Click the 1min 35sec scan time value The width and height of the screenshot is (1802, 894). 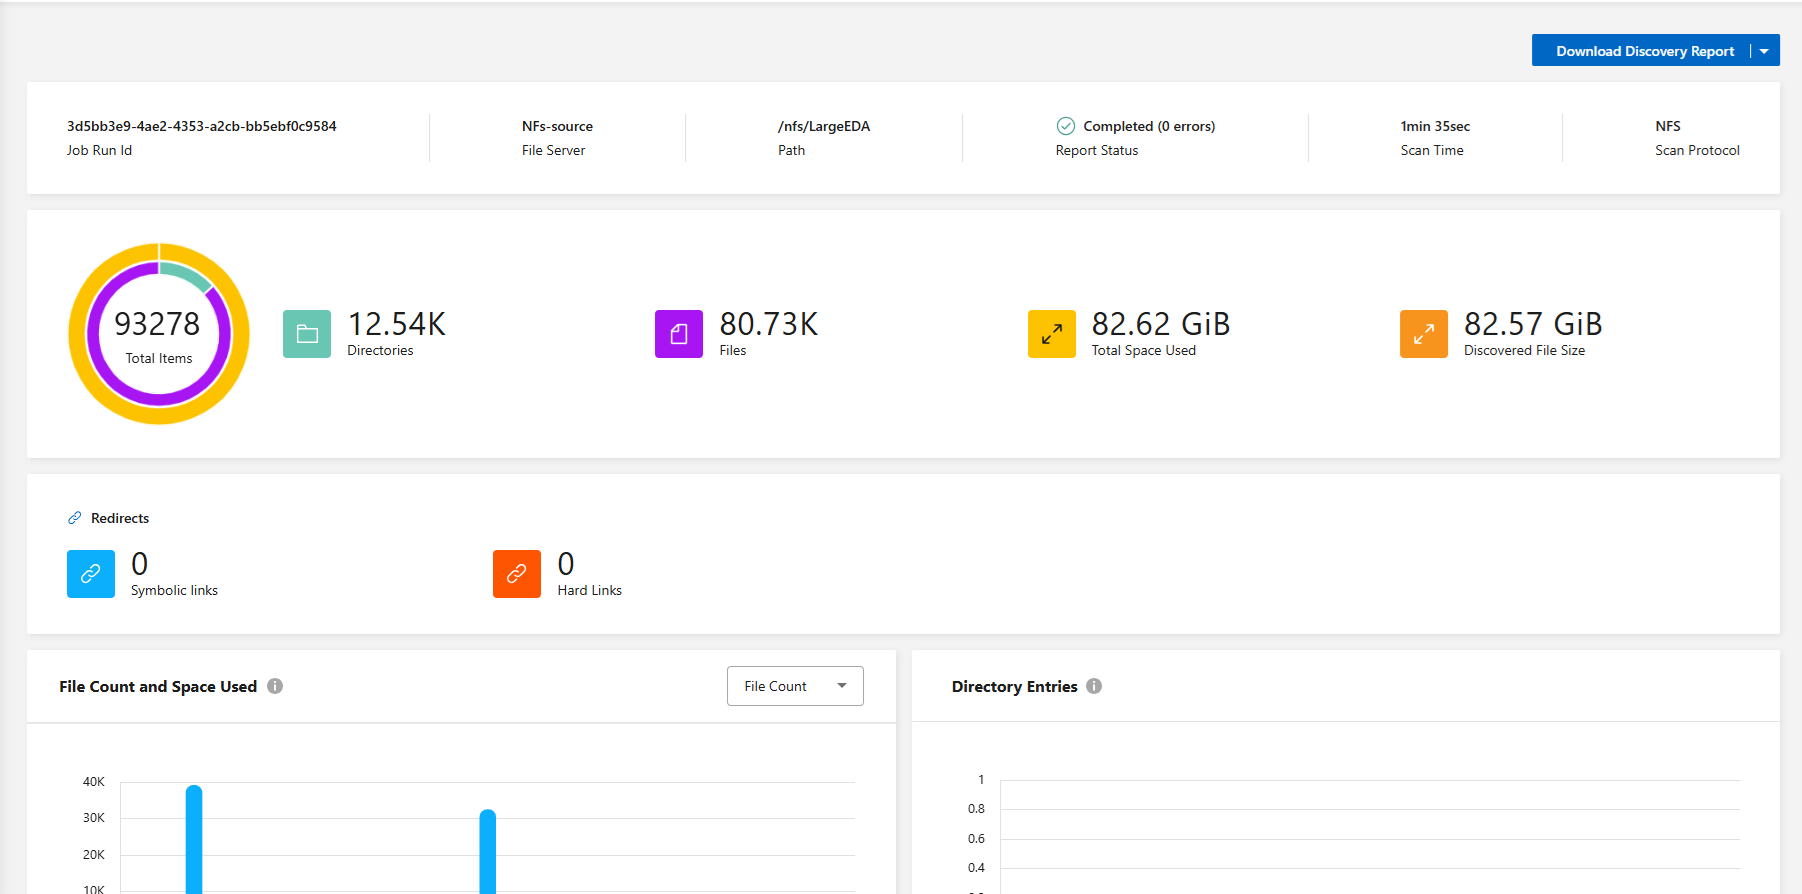point(1435,126)
